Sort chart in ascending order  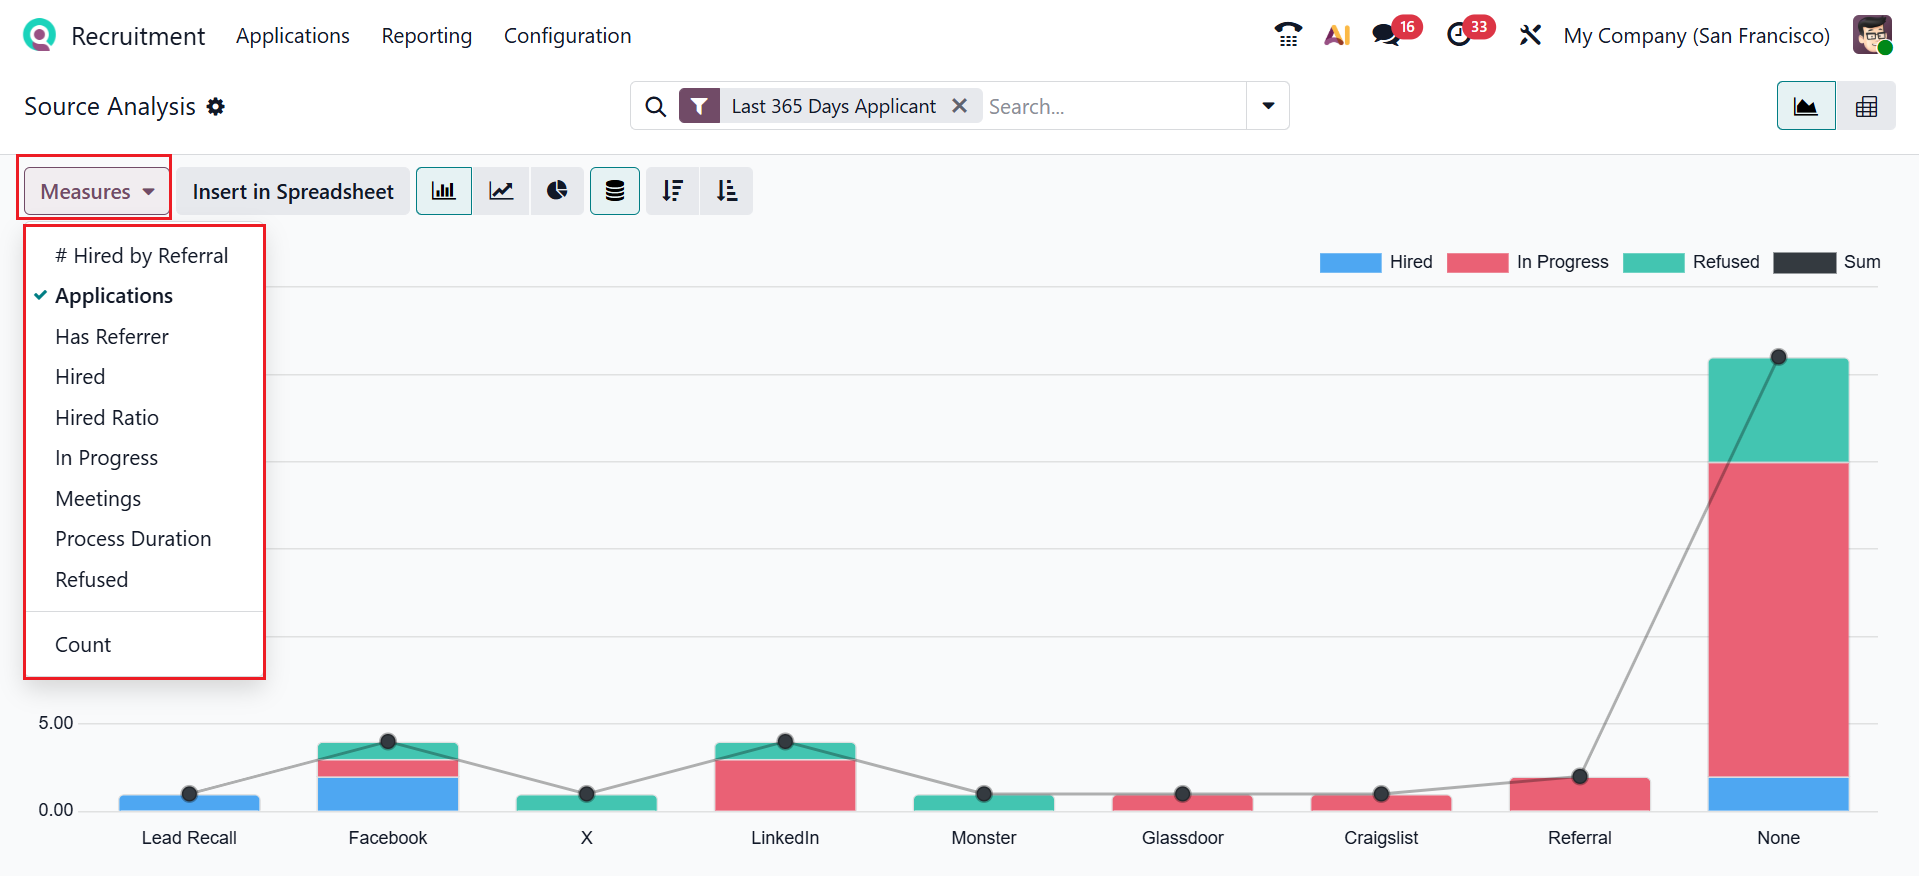tap(727, 191)
